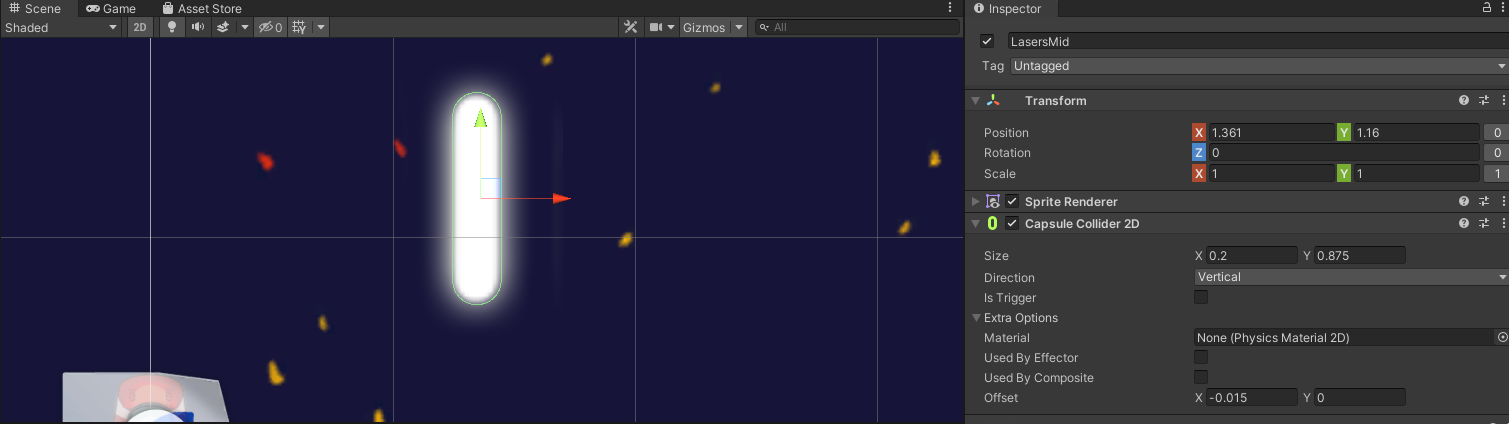
Task: Switch to the Scene tab
Action: [x=35, y=8]
